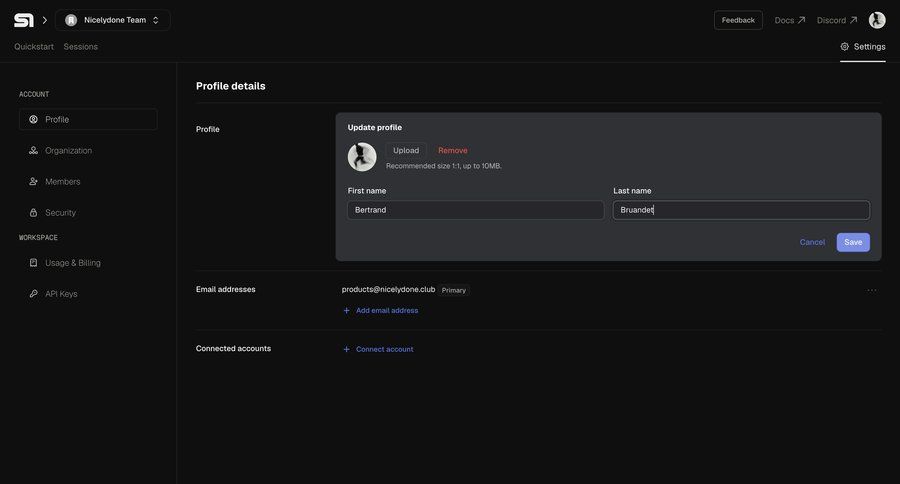Open the three-dot menu for the email address
The width and height of the screenshot is (900, 484).
872,290
